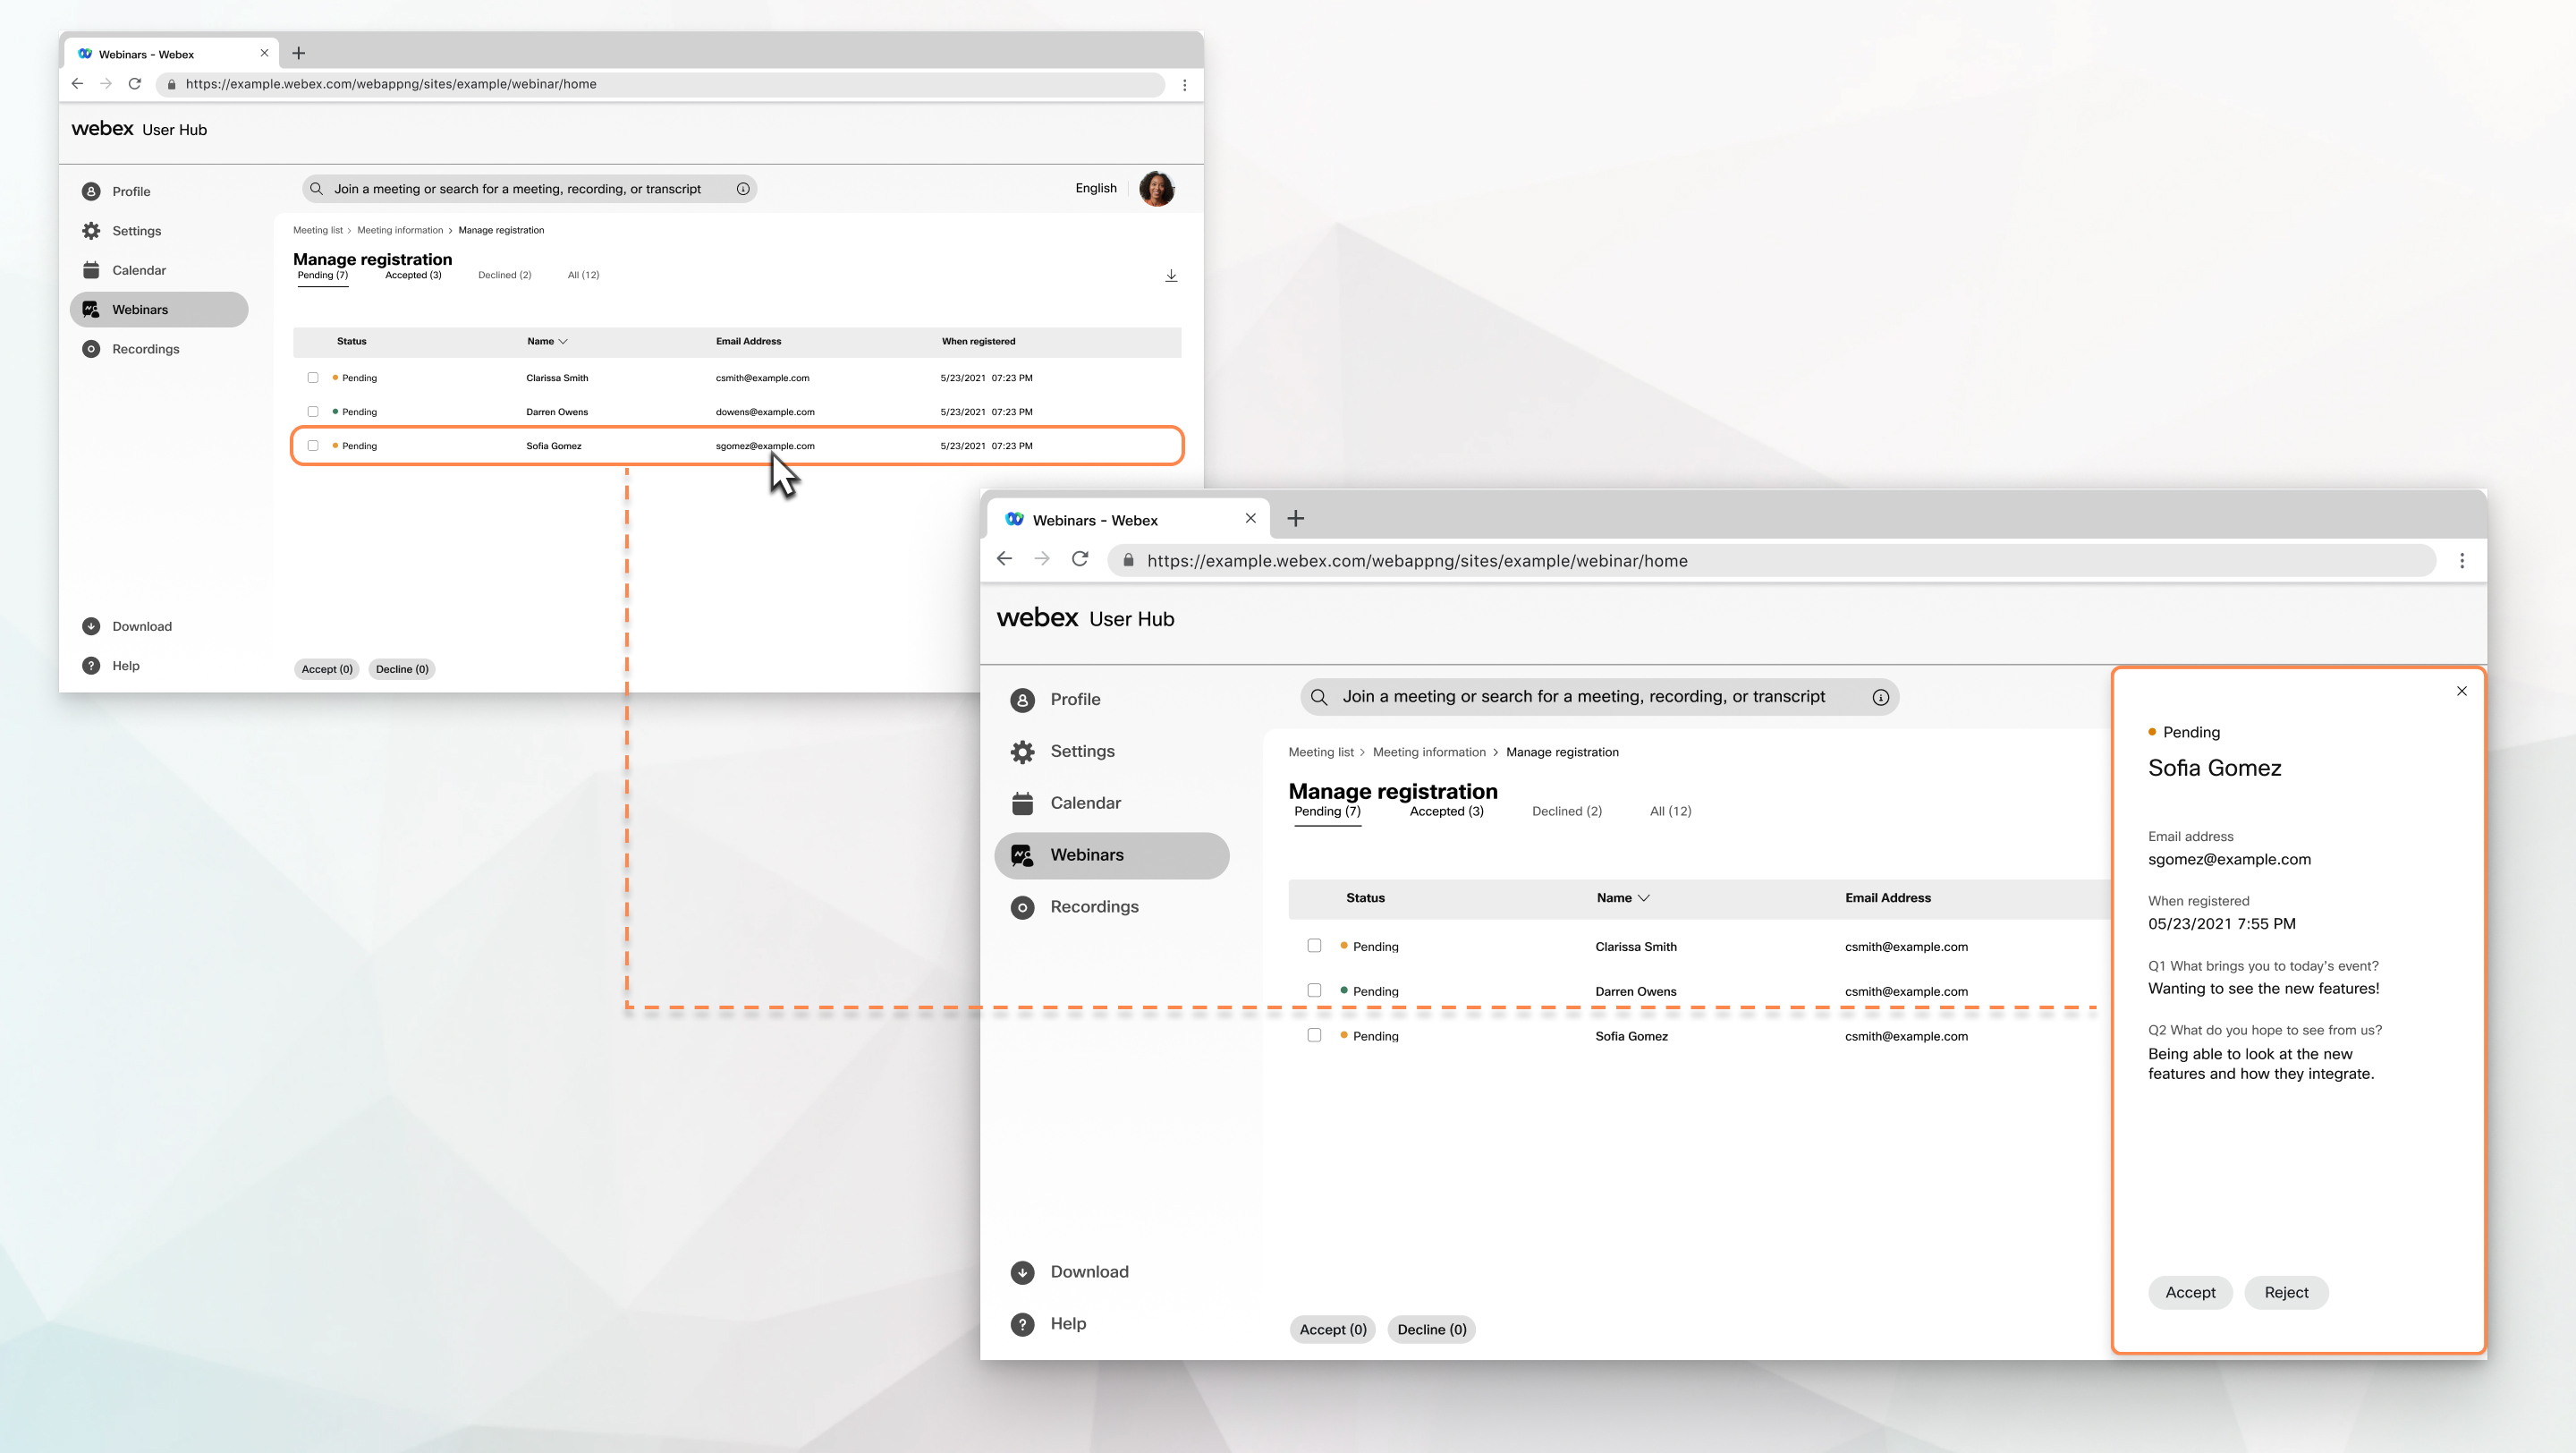
Task: Toggle checkbox for Clarissa Smith row
Action: pyautogui.click(x=1315, y=943)
